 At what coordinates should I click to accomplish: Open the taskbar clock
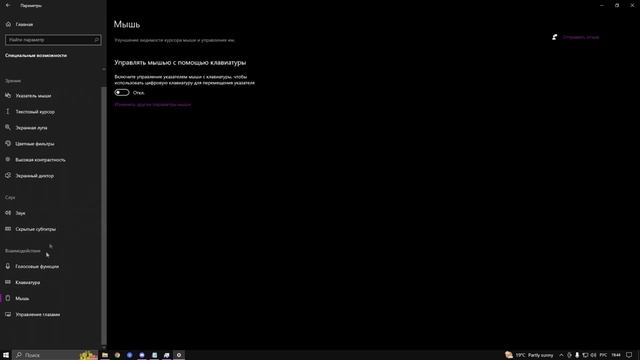(616, 355)
